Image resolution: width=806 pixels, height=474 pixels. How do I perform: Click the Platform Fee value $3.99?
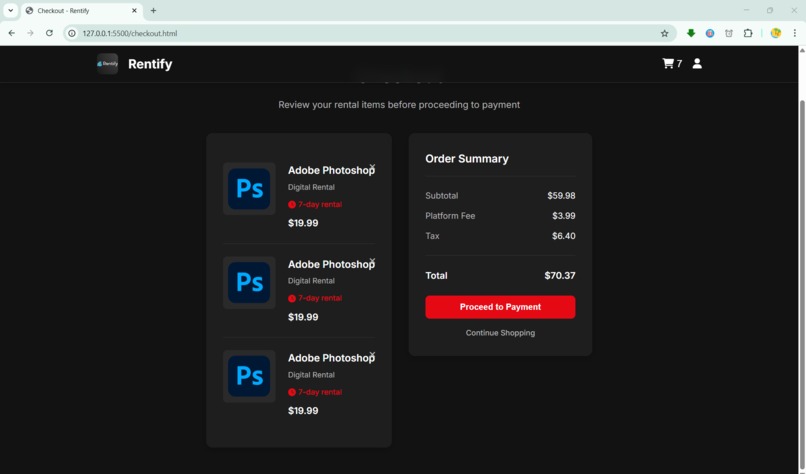(564, 216)
